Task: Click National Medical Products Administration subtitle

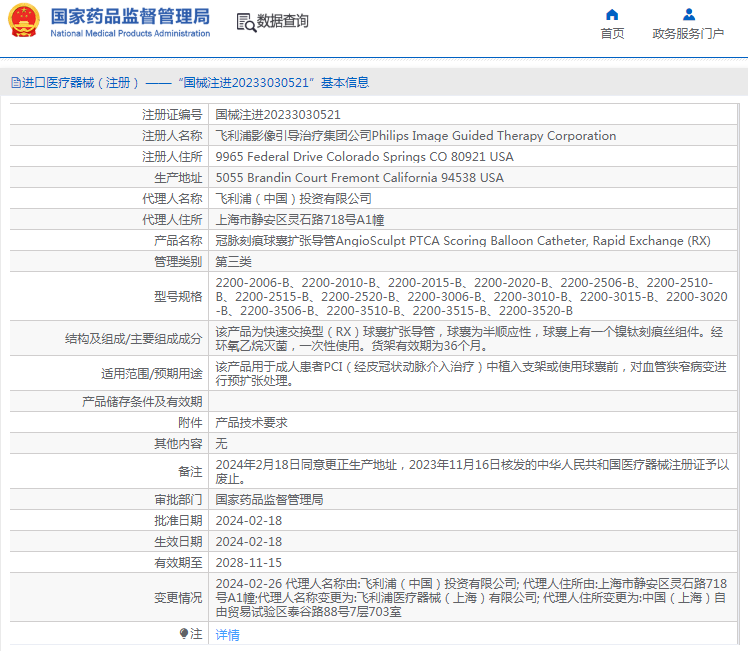Action: point(130,33)
